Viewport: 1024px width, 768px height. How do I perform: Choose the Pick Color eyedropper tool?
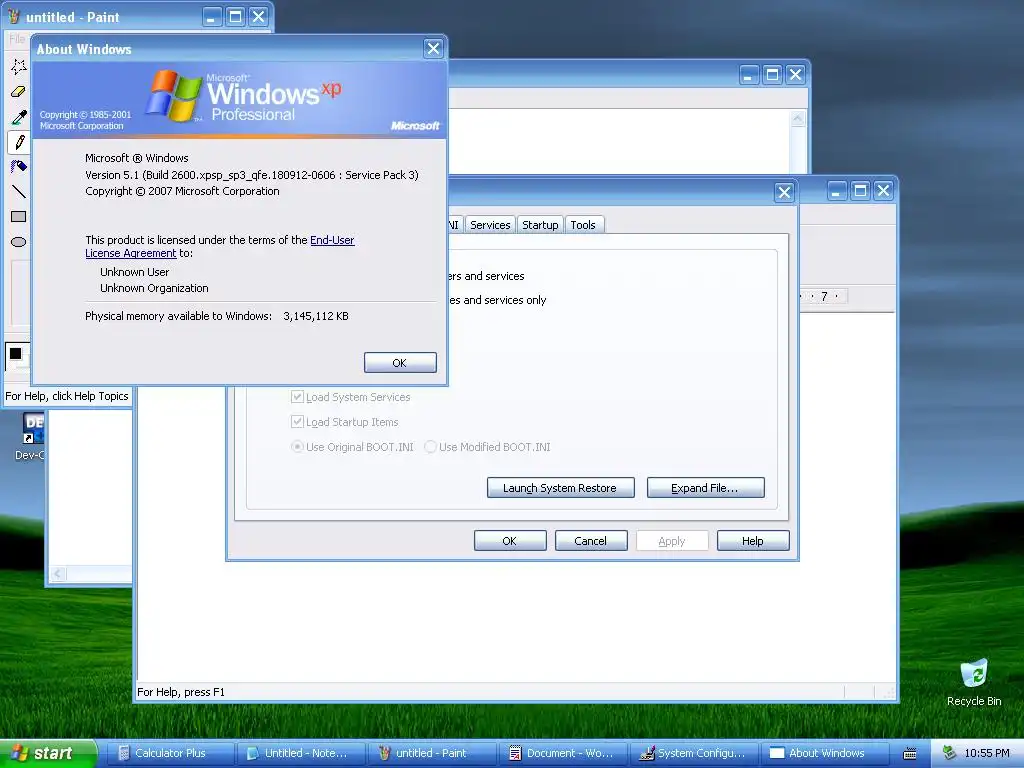tap(18, 117)
